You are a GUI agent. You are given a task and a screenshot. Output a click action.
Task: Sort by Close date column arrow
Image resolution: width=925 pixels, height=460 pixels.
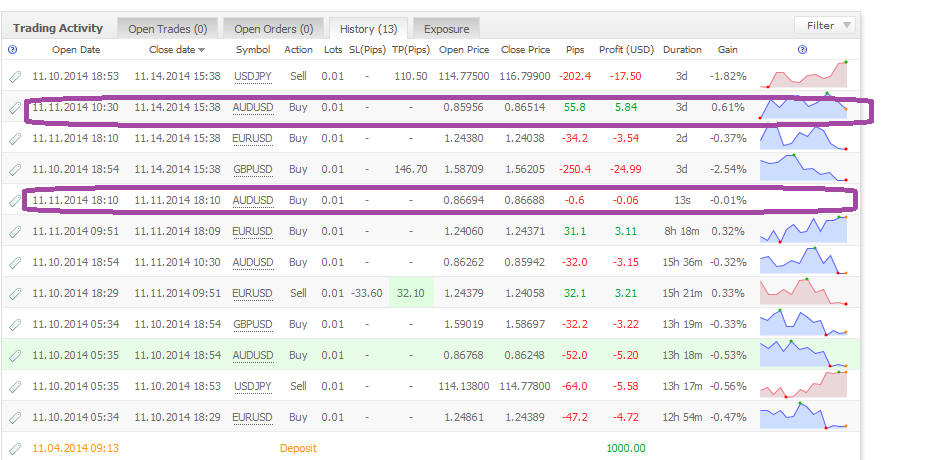point(202,50)
